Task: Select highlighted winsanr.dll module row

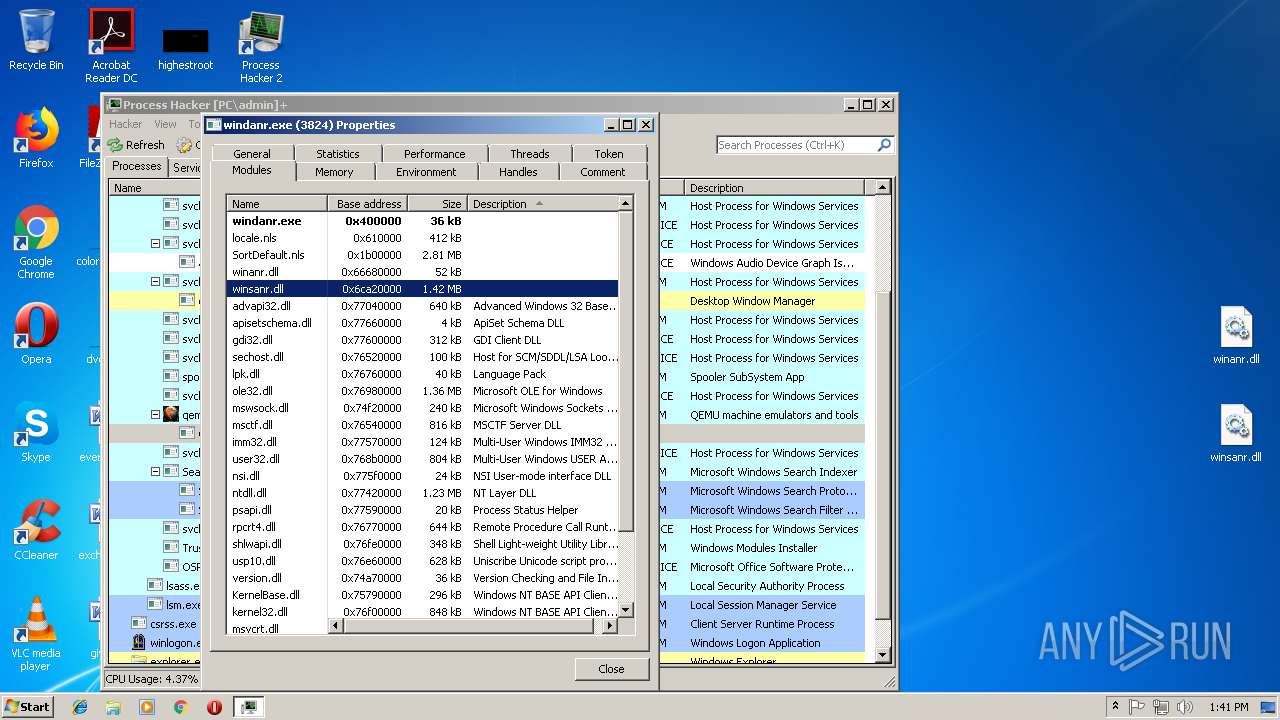Action: [x=423, y=289]
